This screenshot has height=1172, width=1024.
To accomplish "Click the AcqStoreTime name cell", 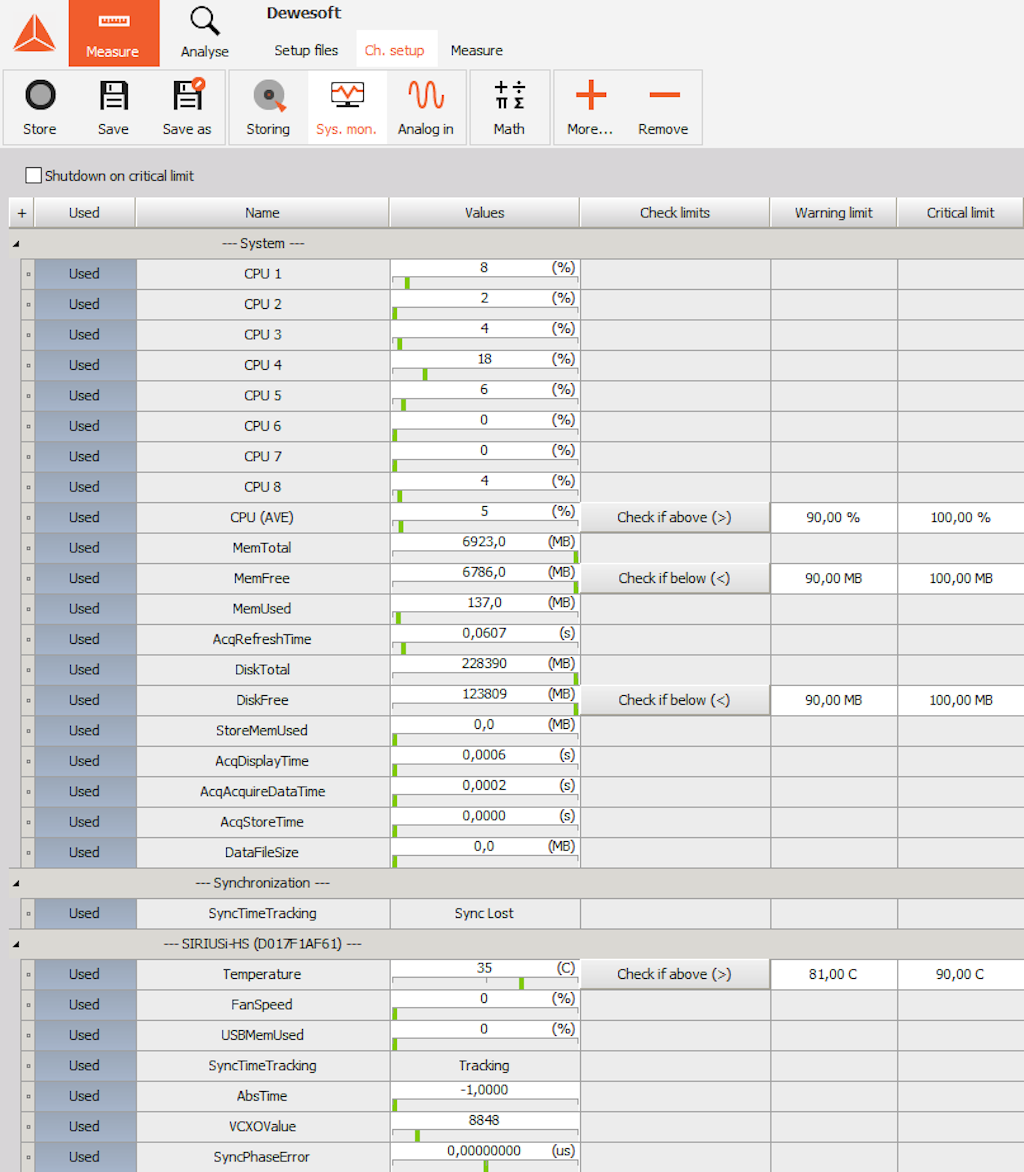I will click(x=262, y=821).
